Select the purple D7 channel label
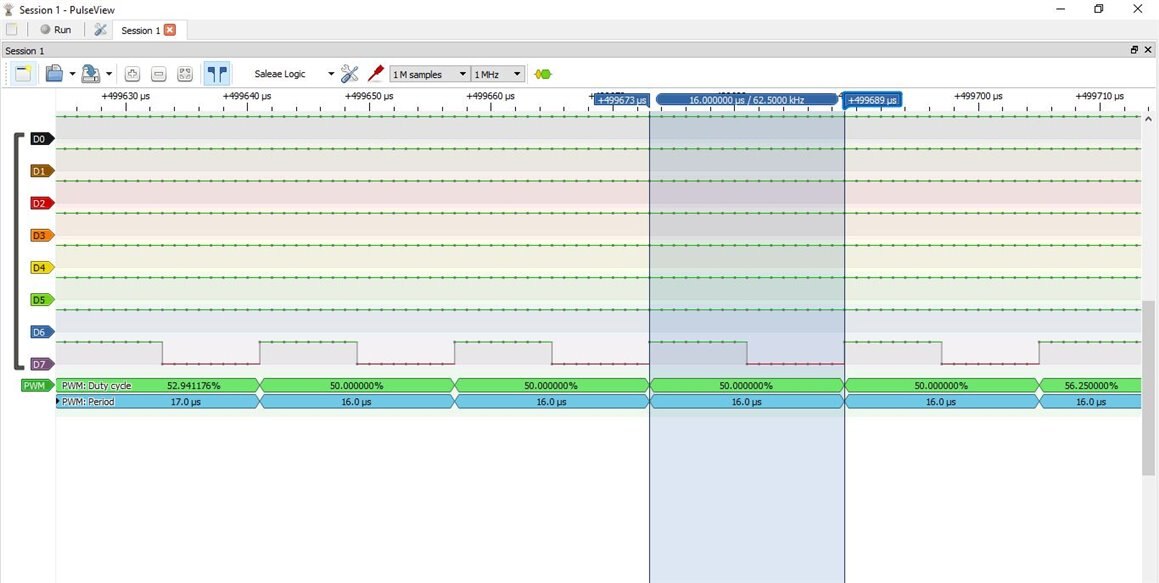 click(40, 364)
